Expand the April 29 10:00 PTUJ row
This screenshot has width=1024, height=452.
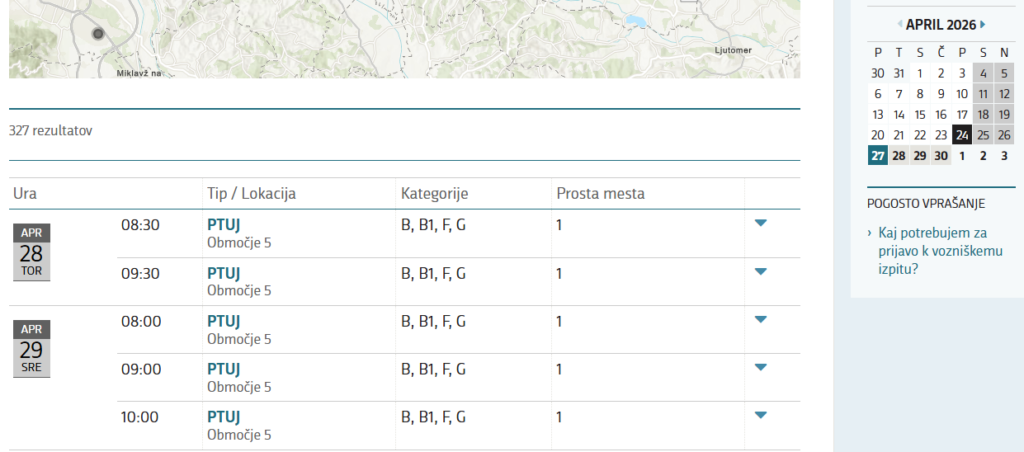click(x=760, y=415)
